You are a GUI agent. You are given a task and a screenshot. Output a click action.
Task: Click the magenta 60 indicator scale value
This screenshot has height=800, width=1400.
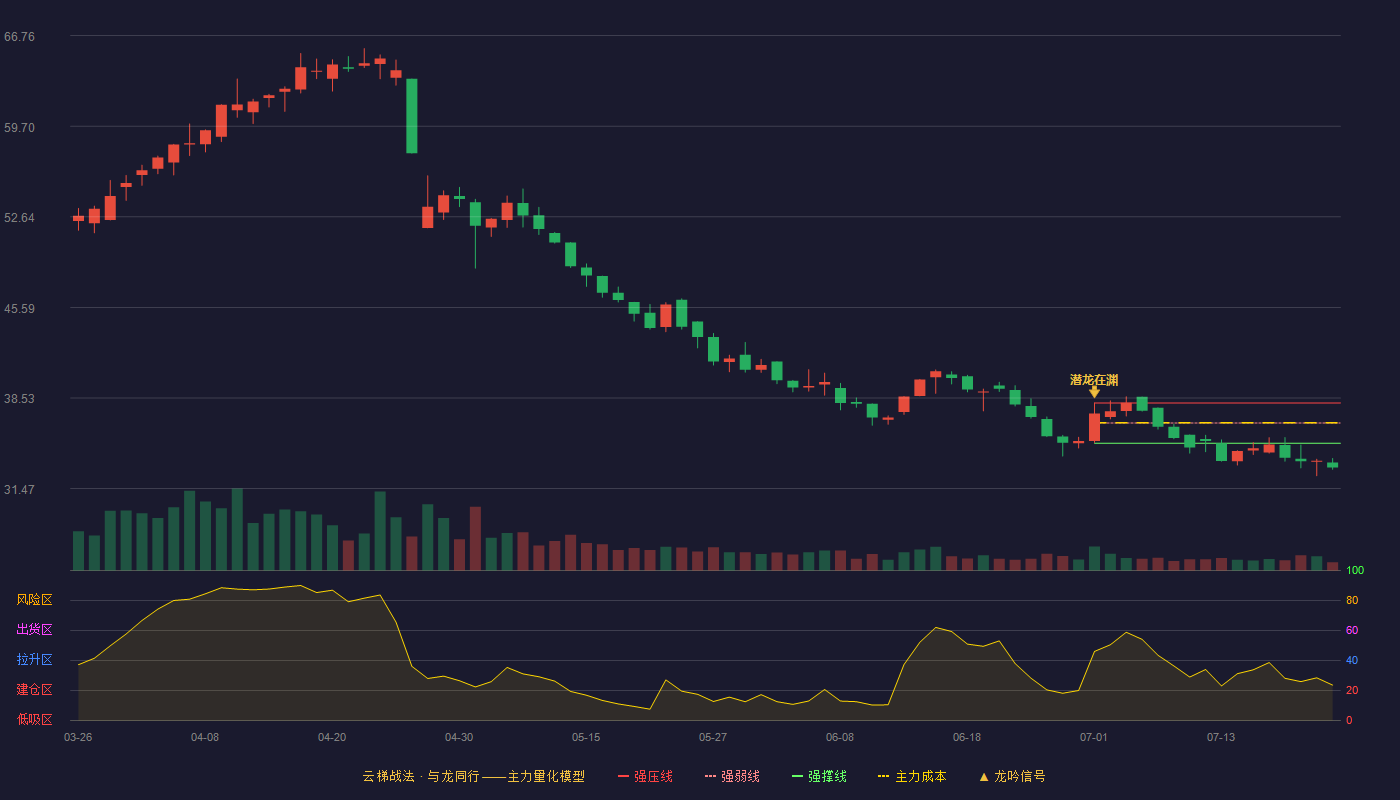pos(1352,631)
